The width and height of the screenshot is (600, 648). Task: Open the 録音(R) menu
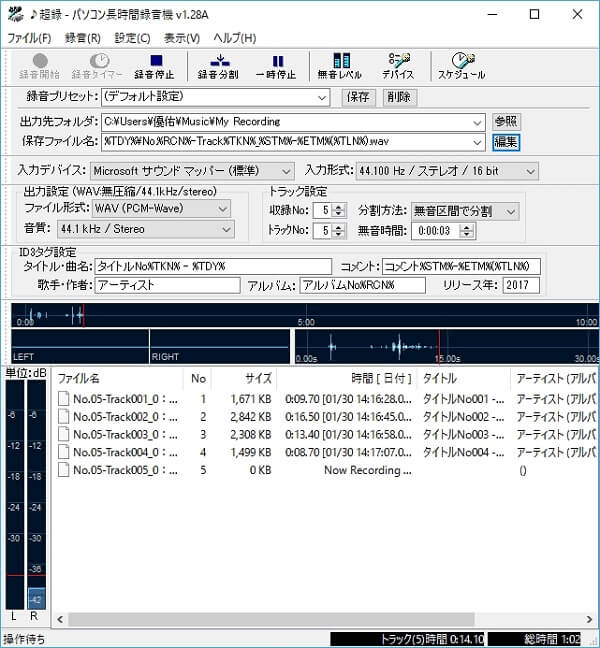click(83, 38)
